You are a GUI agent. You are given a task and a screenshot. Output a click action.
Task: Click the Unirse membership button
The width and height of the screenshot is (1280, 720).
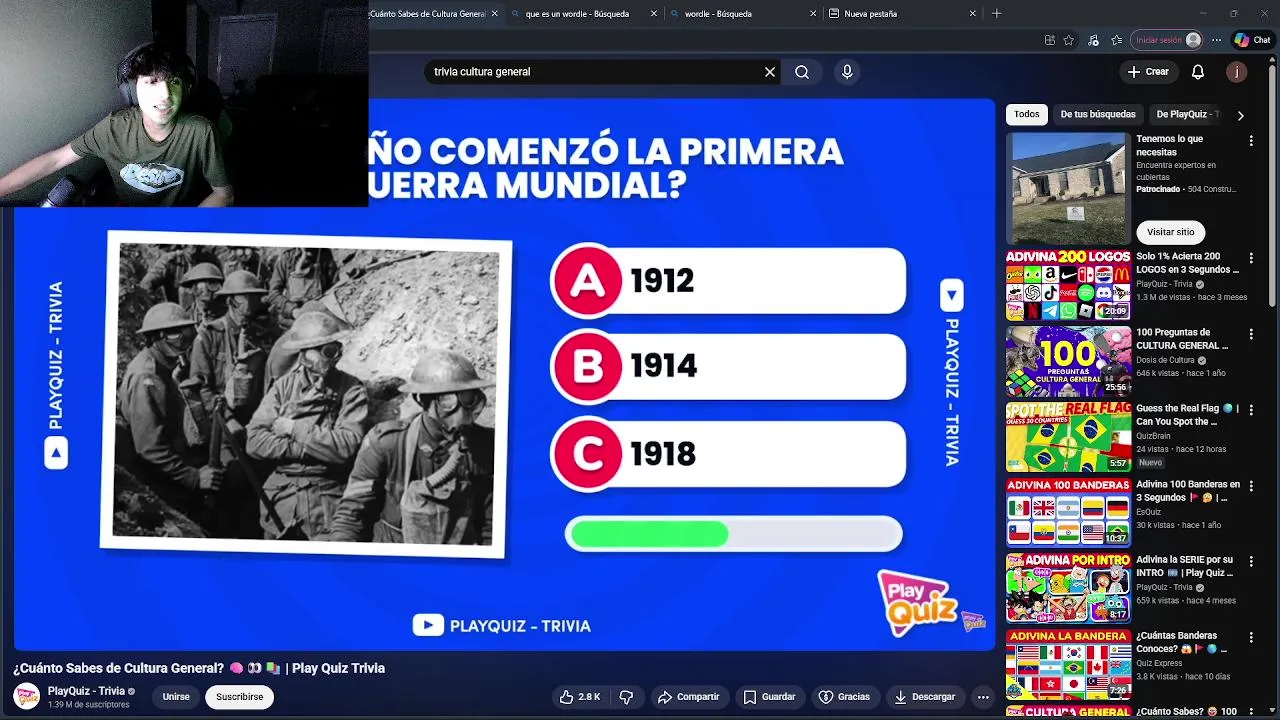[176, 697]
